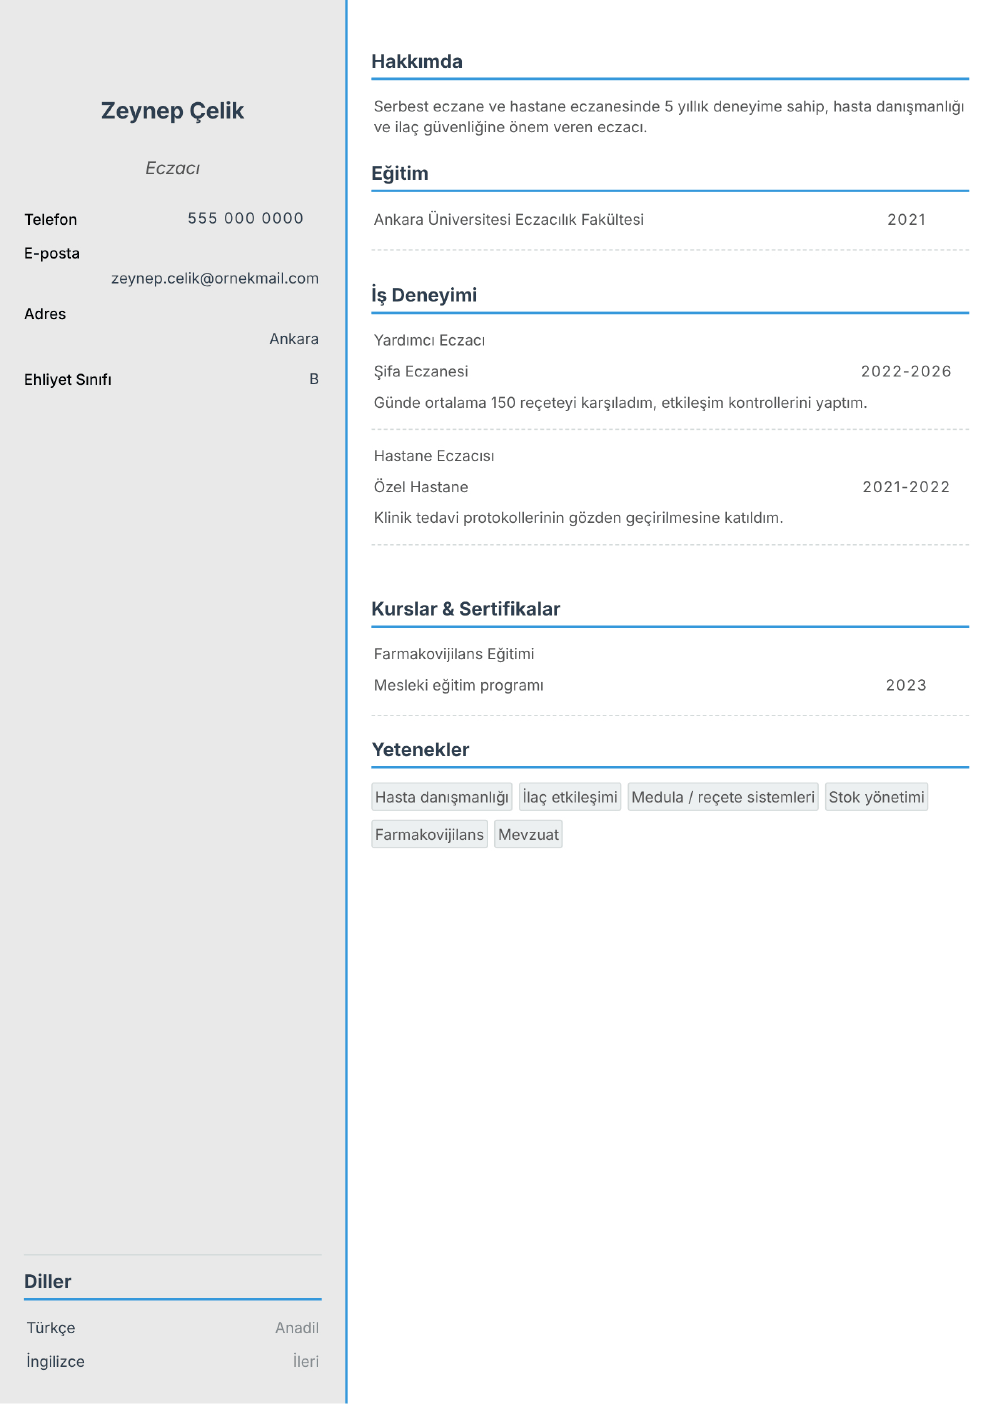The image size is (993, 1404).
Task: Select the date range 2021-2022
Action: coord(906,487)
